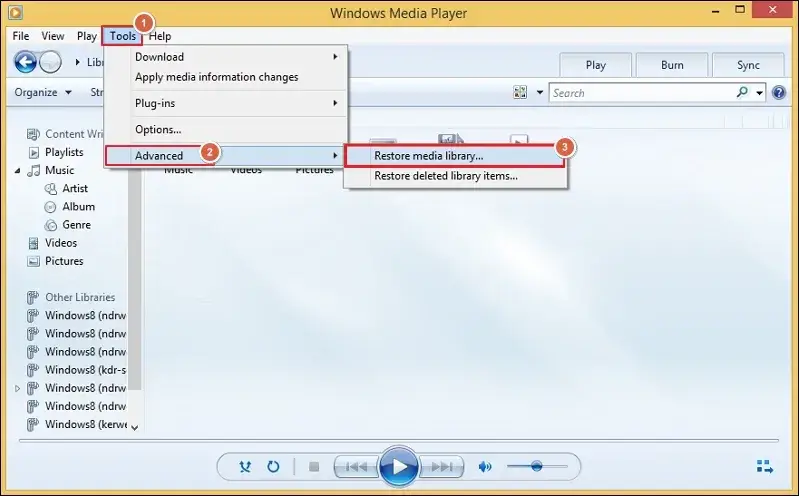Open the view options dropdown arrow
The image size is (799, 496).
[540, 93]
